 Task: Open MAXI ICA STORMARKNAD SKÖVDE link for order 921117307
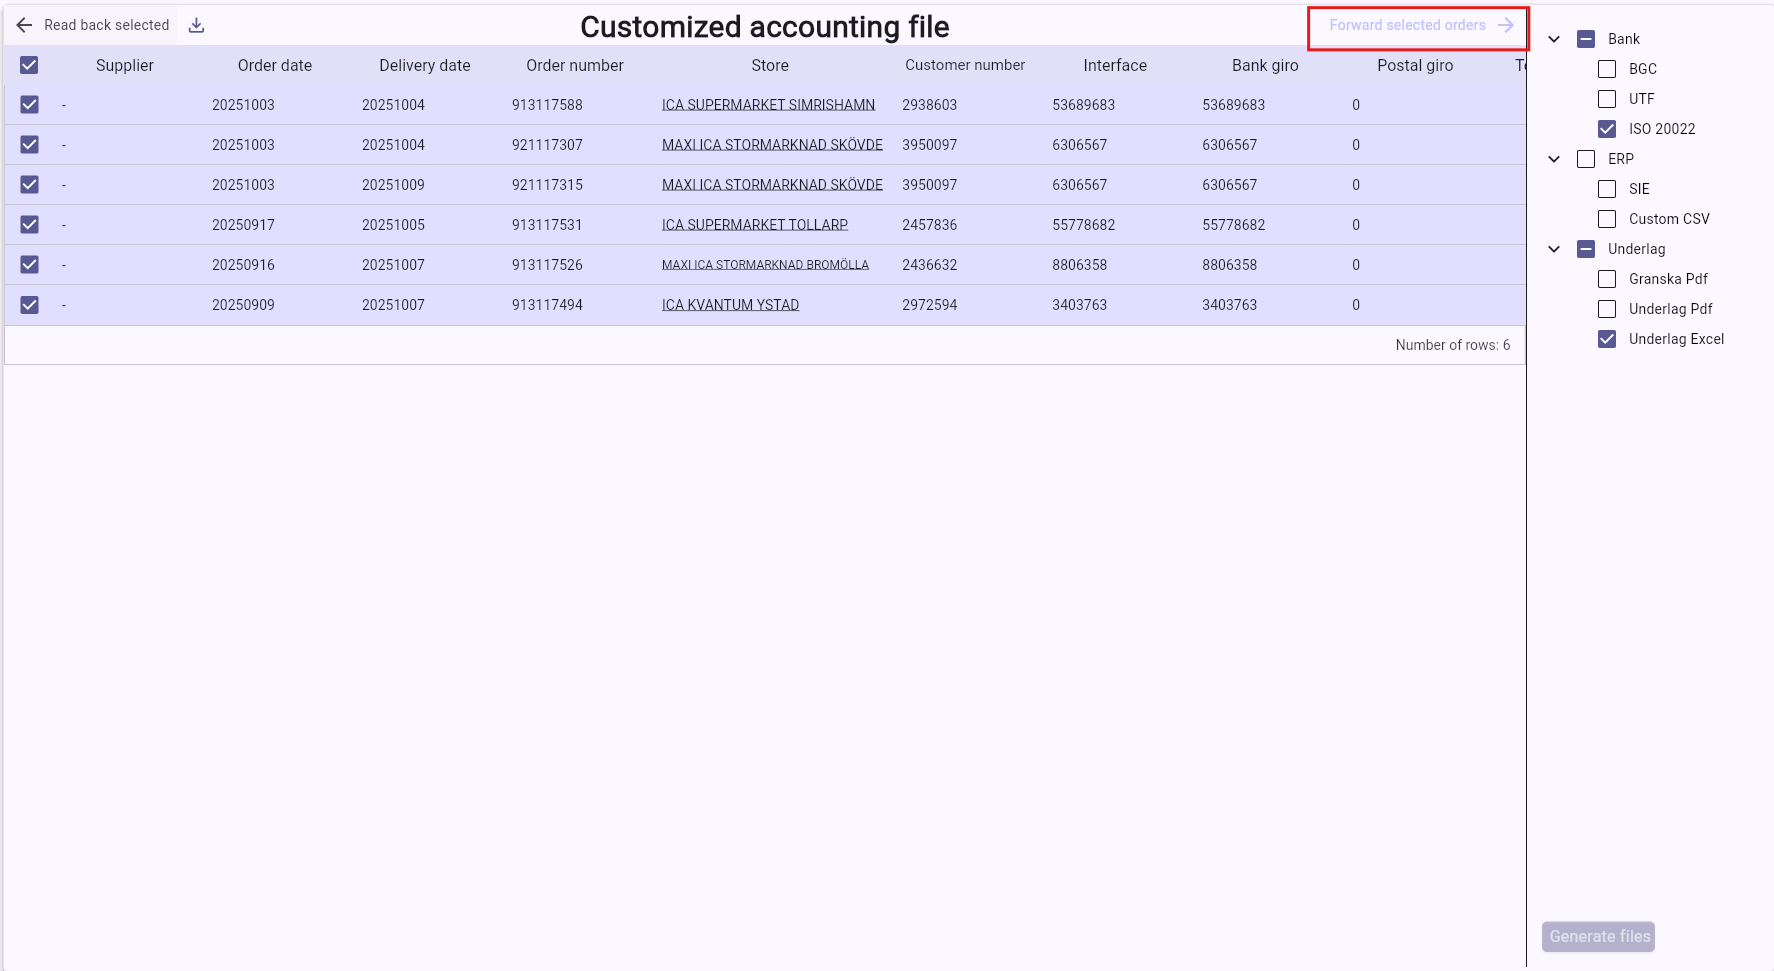(x=772, y=145)
